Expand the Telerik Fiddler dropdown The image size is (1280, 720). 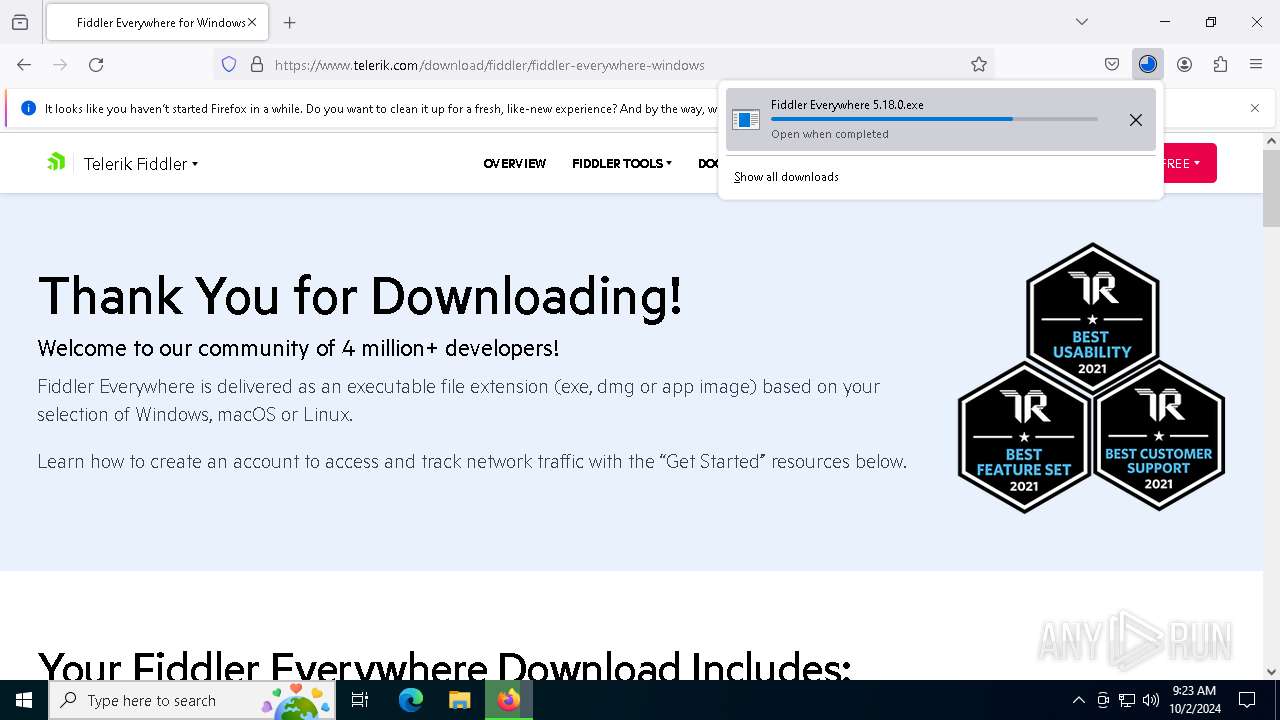(x=141, y=164)
